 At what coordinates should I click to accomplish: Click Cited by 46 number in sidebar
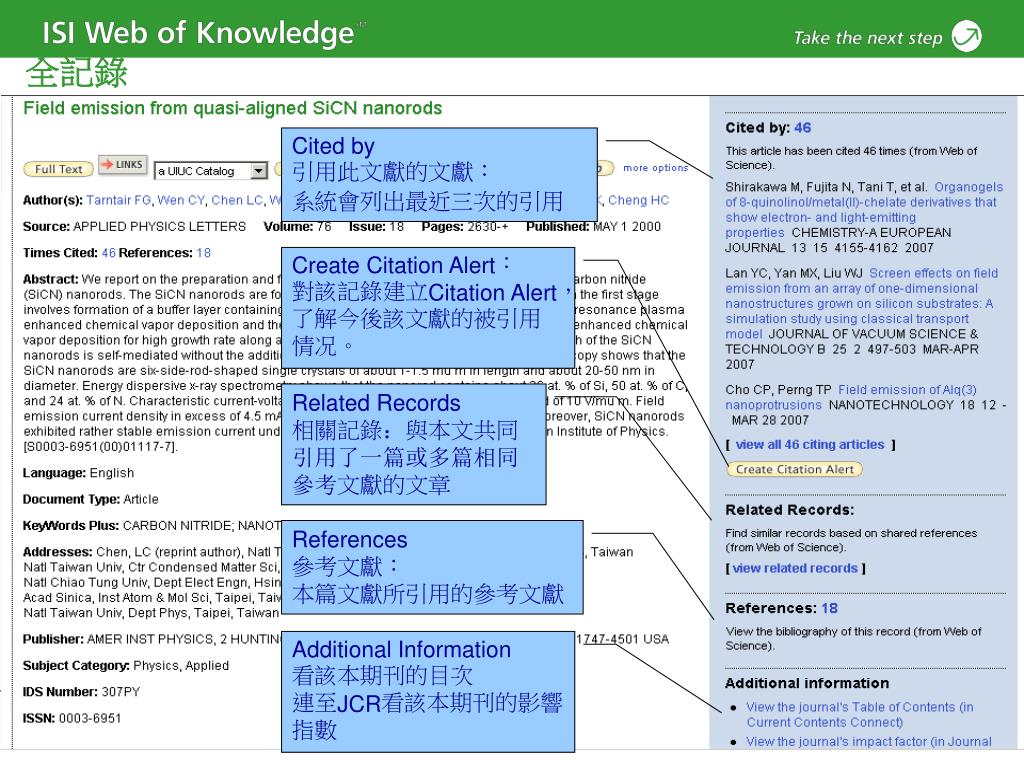point(803,127)
